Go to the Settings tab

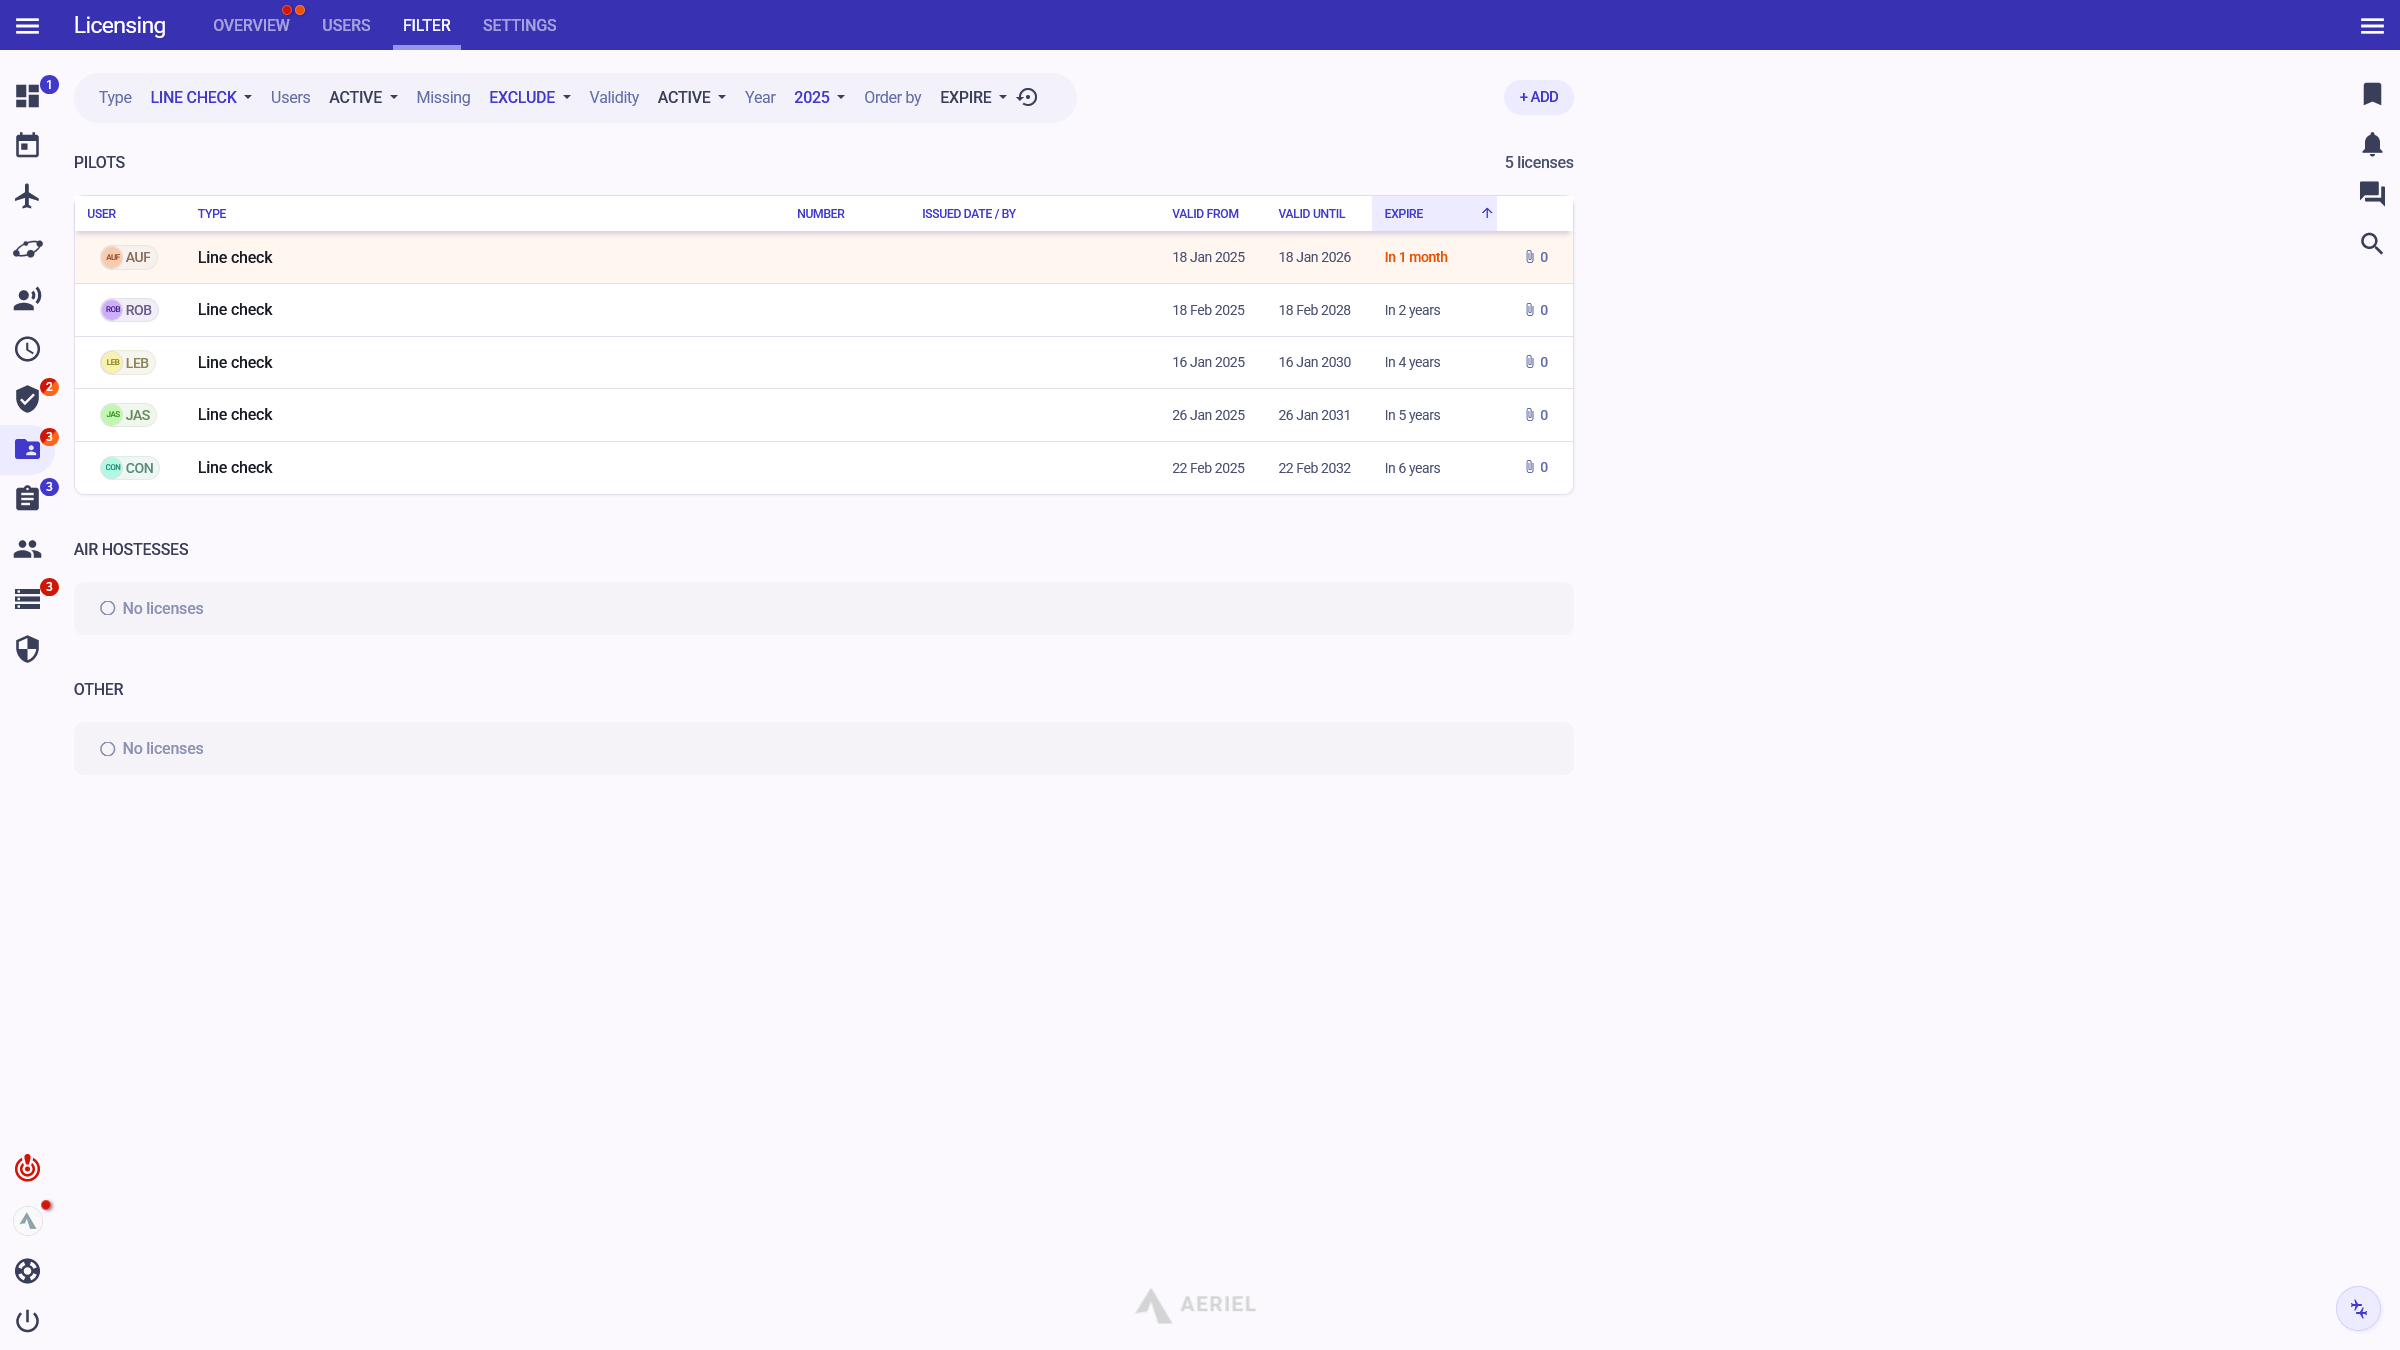tap(519, 25)
